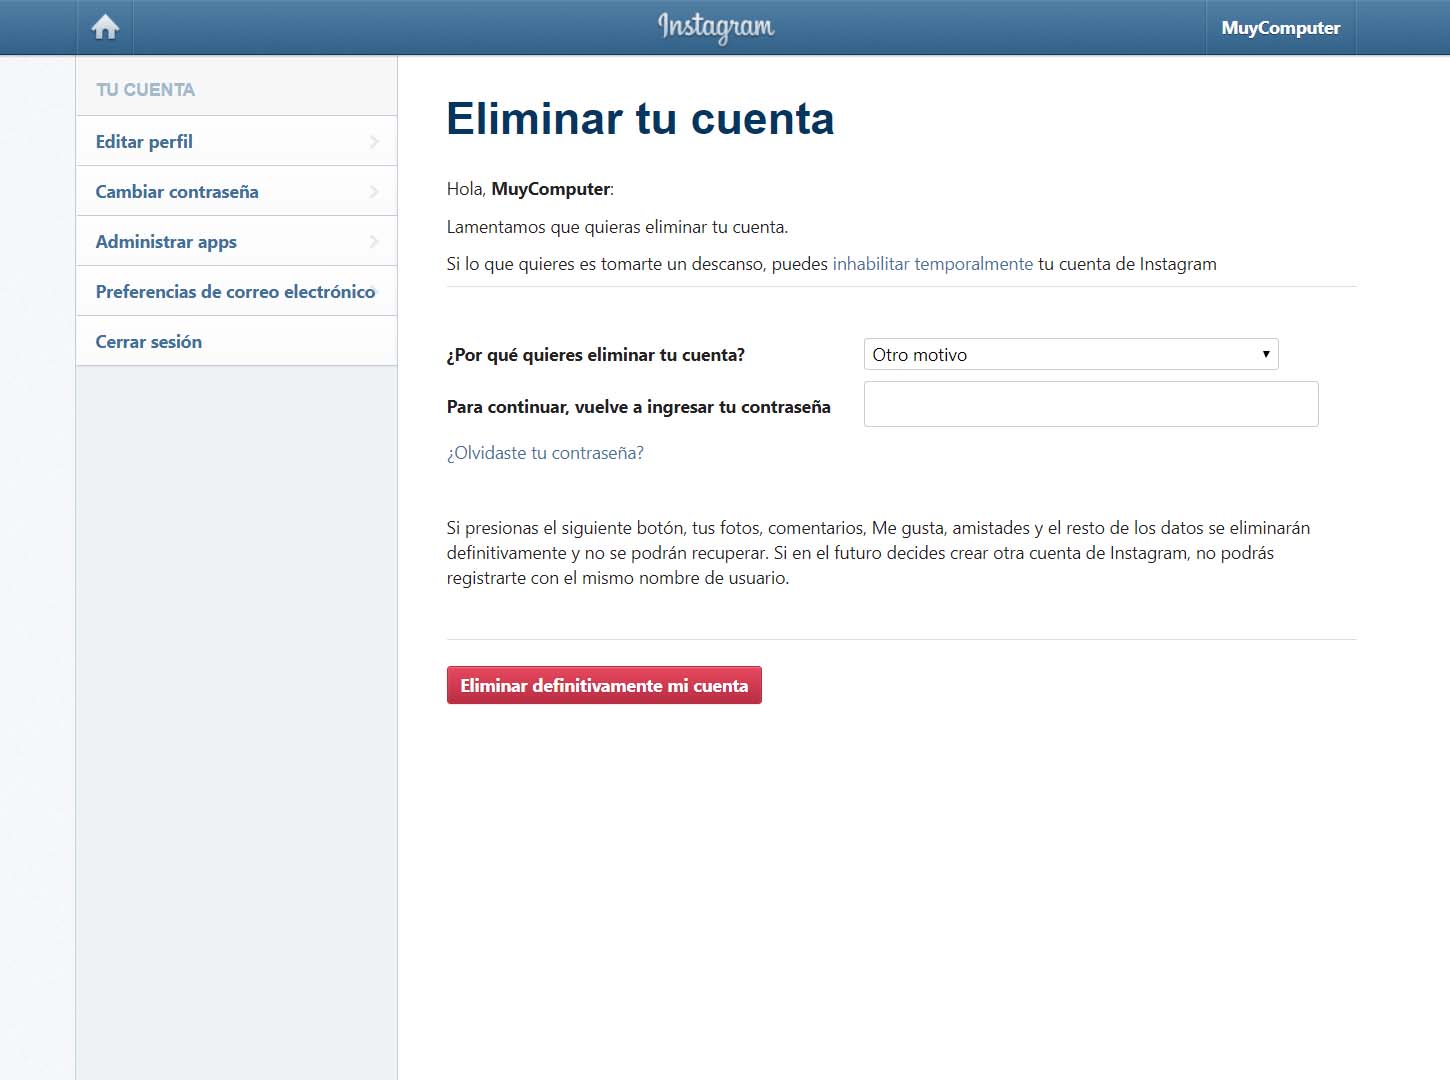This screenshot has height=1080, width=1450.
Task: Open the MuyComputer account menu
Action: [1280, 28]
